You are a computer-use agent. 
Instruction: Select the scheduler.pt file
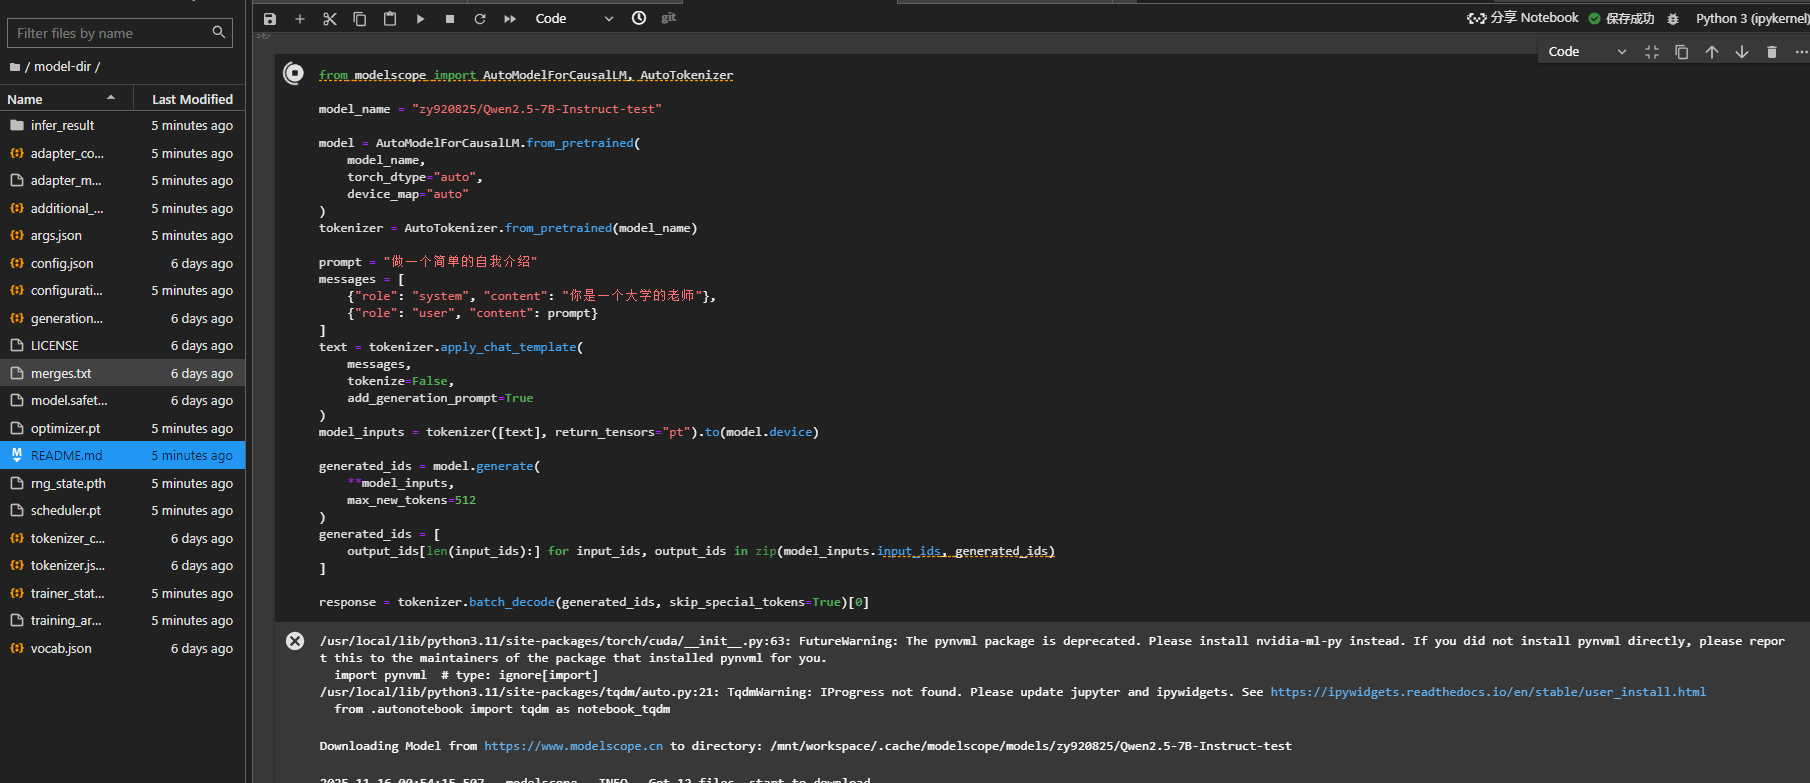(x=122, y=511)
